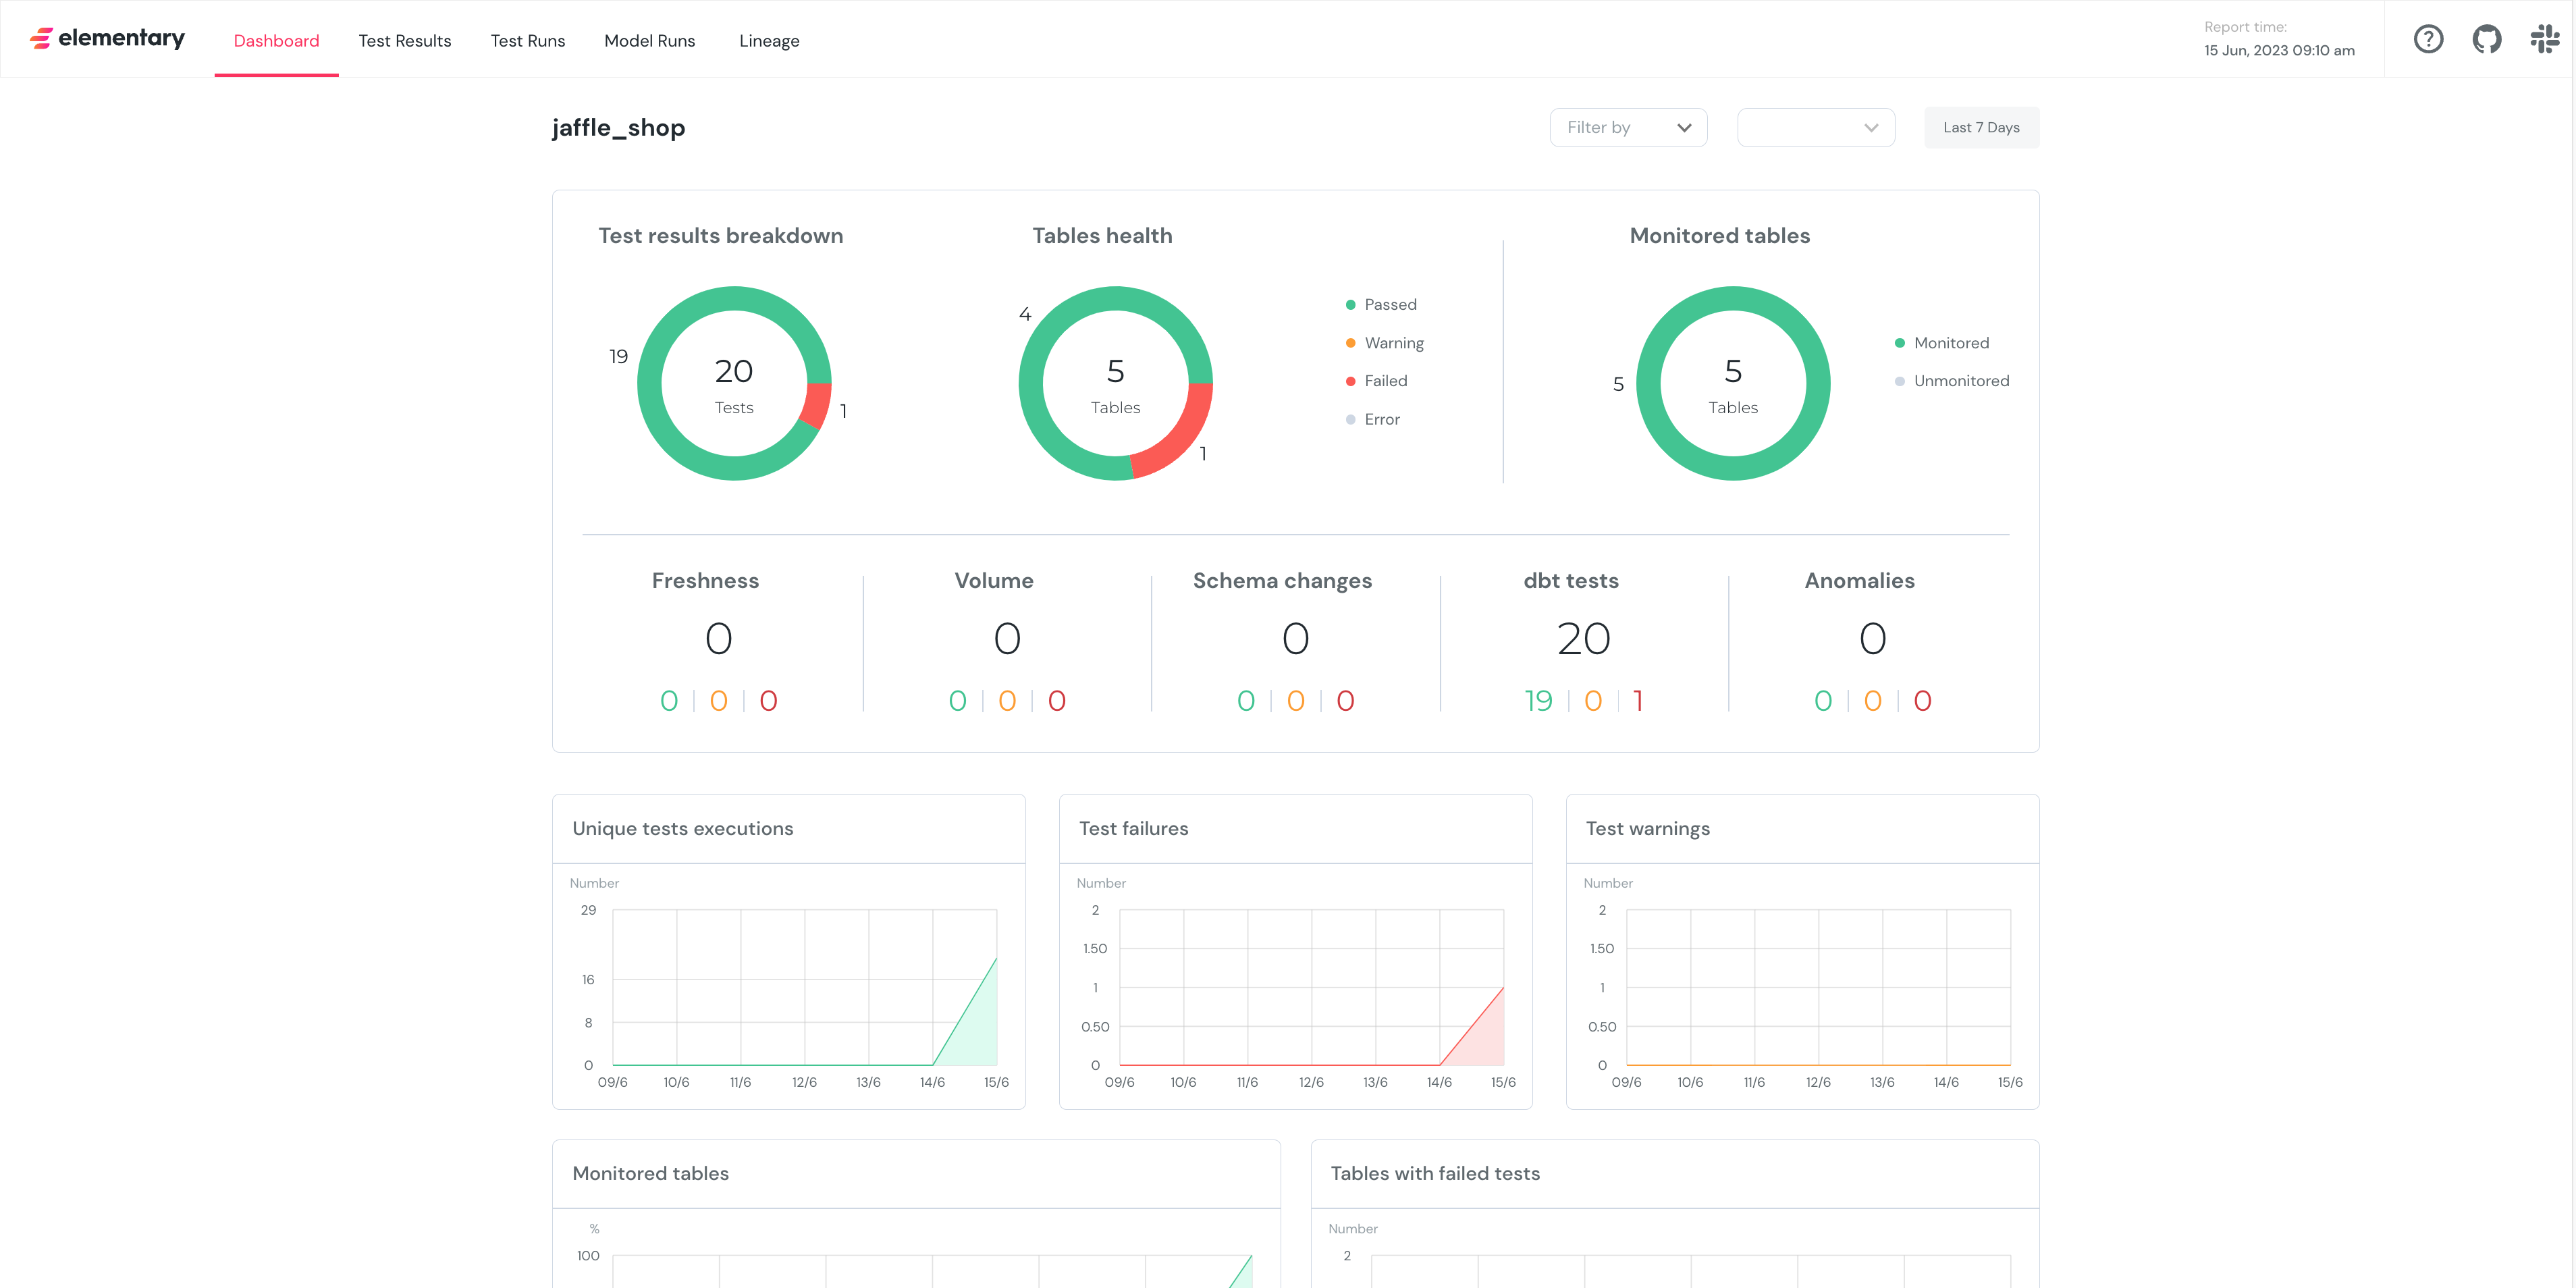Toggle the Failed legend item
Viewport: 2576px width, 1288px height.
click(x=1385, y=381)
